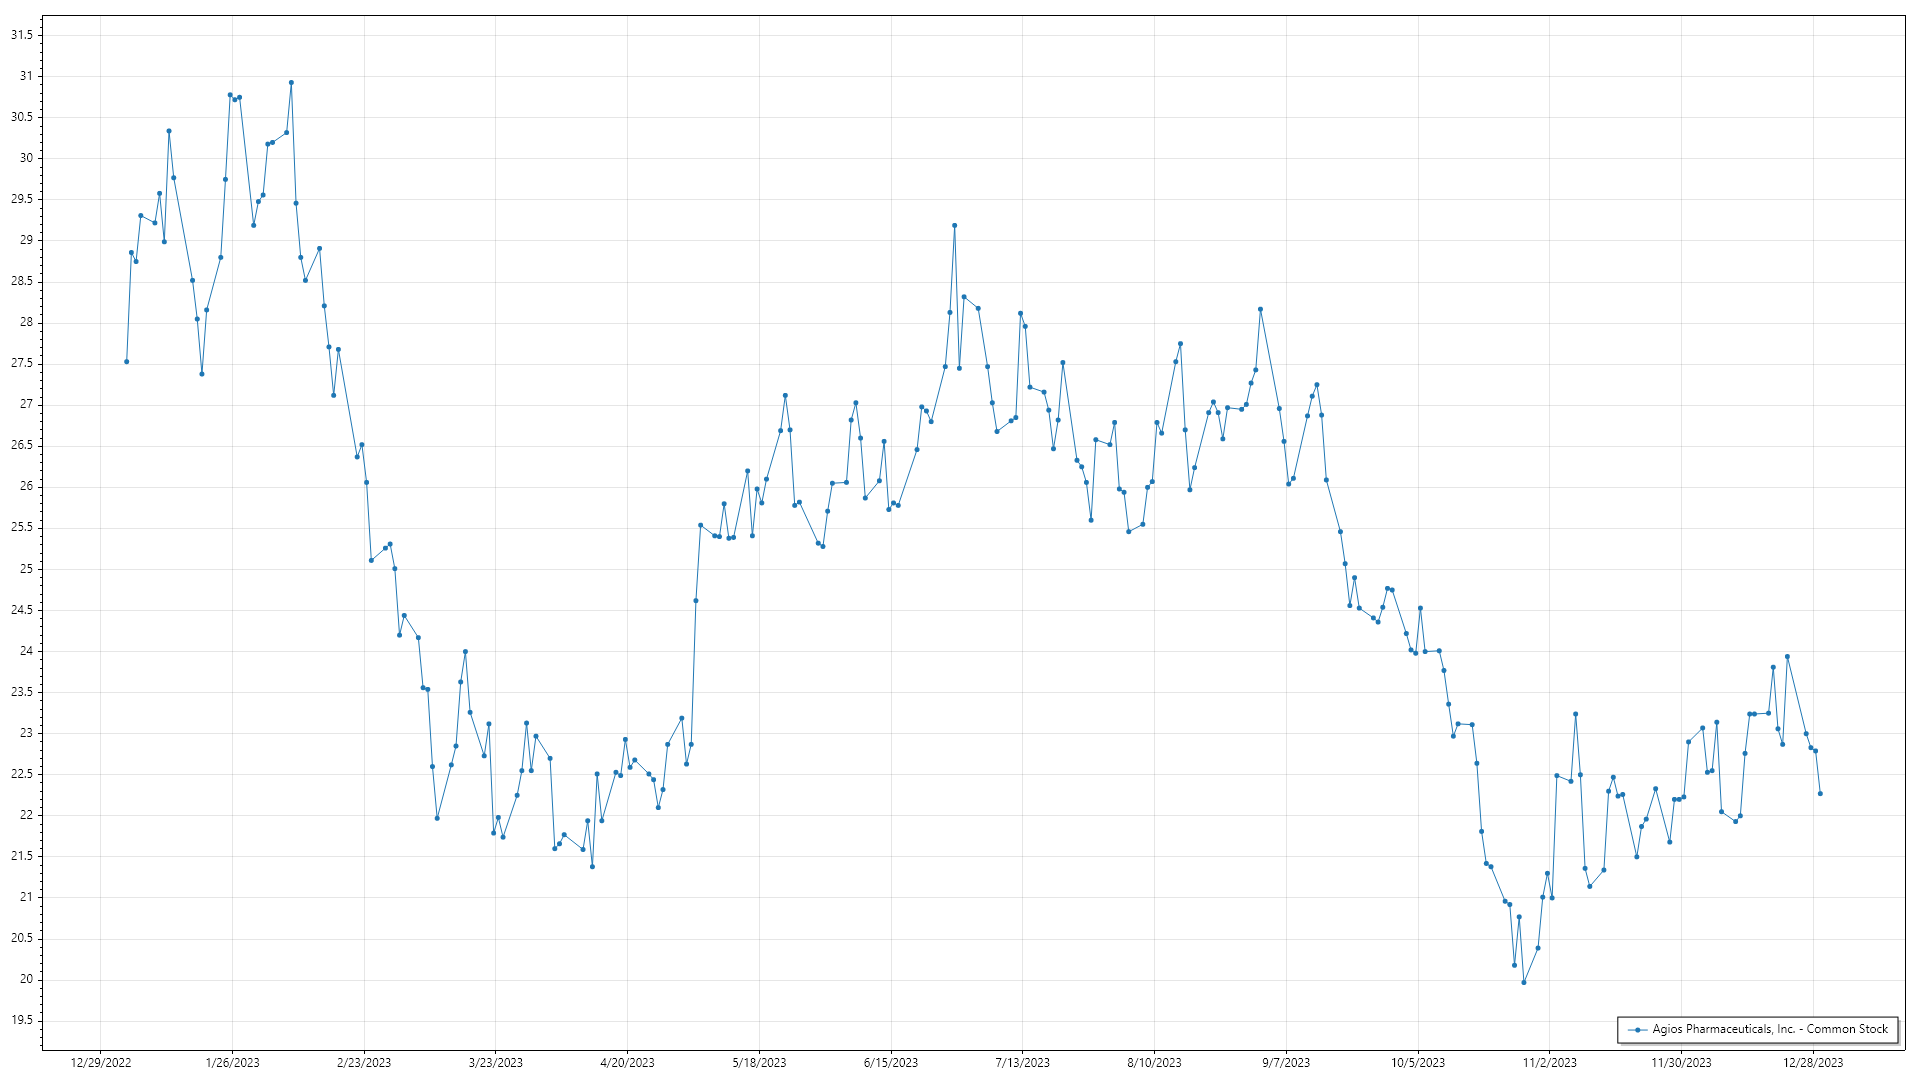Click the lowest data point below 20
Screen dimensions: 1920x1080
click(1523, 982)
